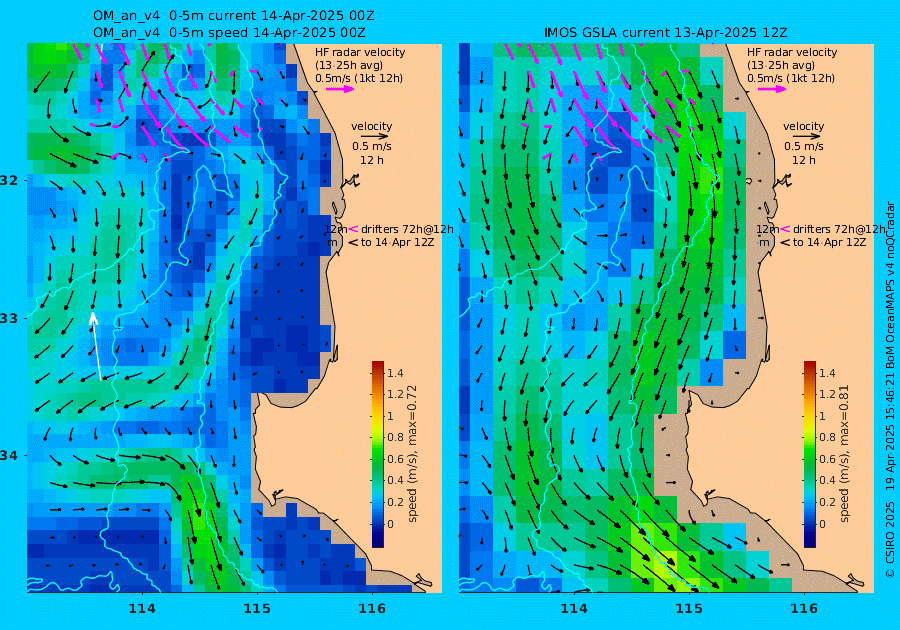Click the '0.8' tick on left colorbar
This screenshot has height=630, width=900.
(x=395, y=438)
